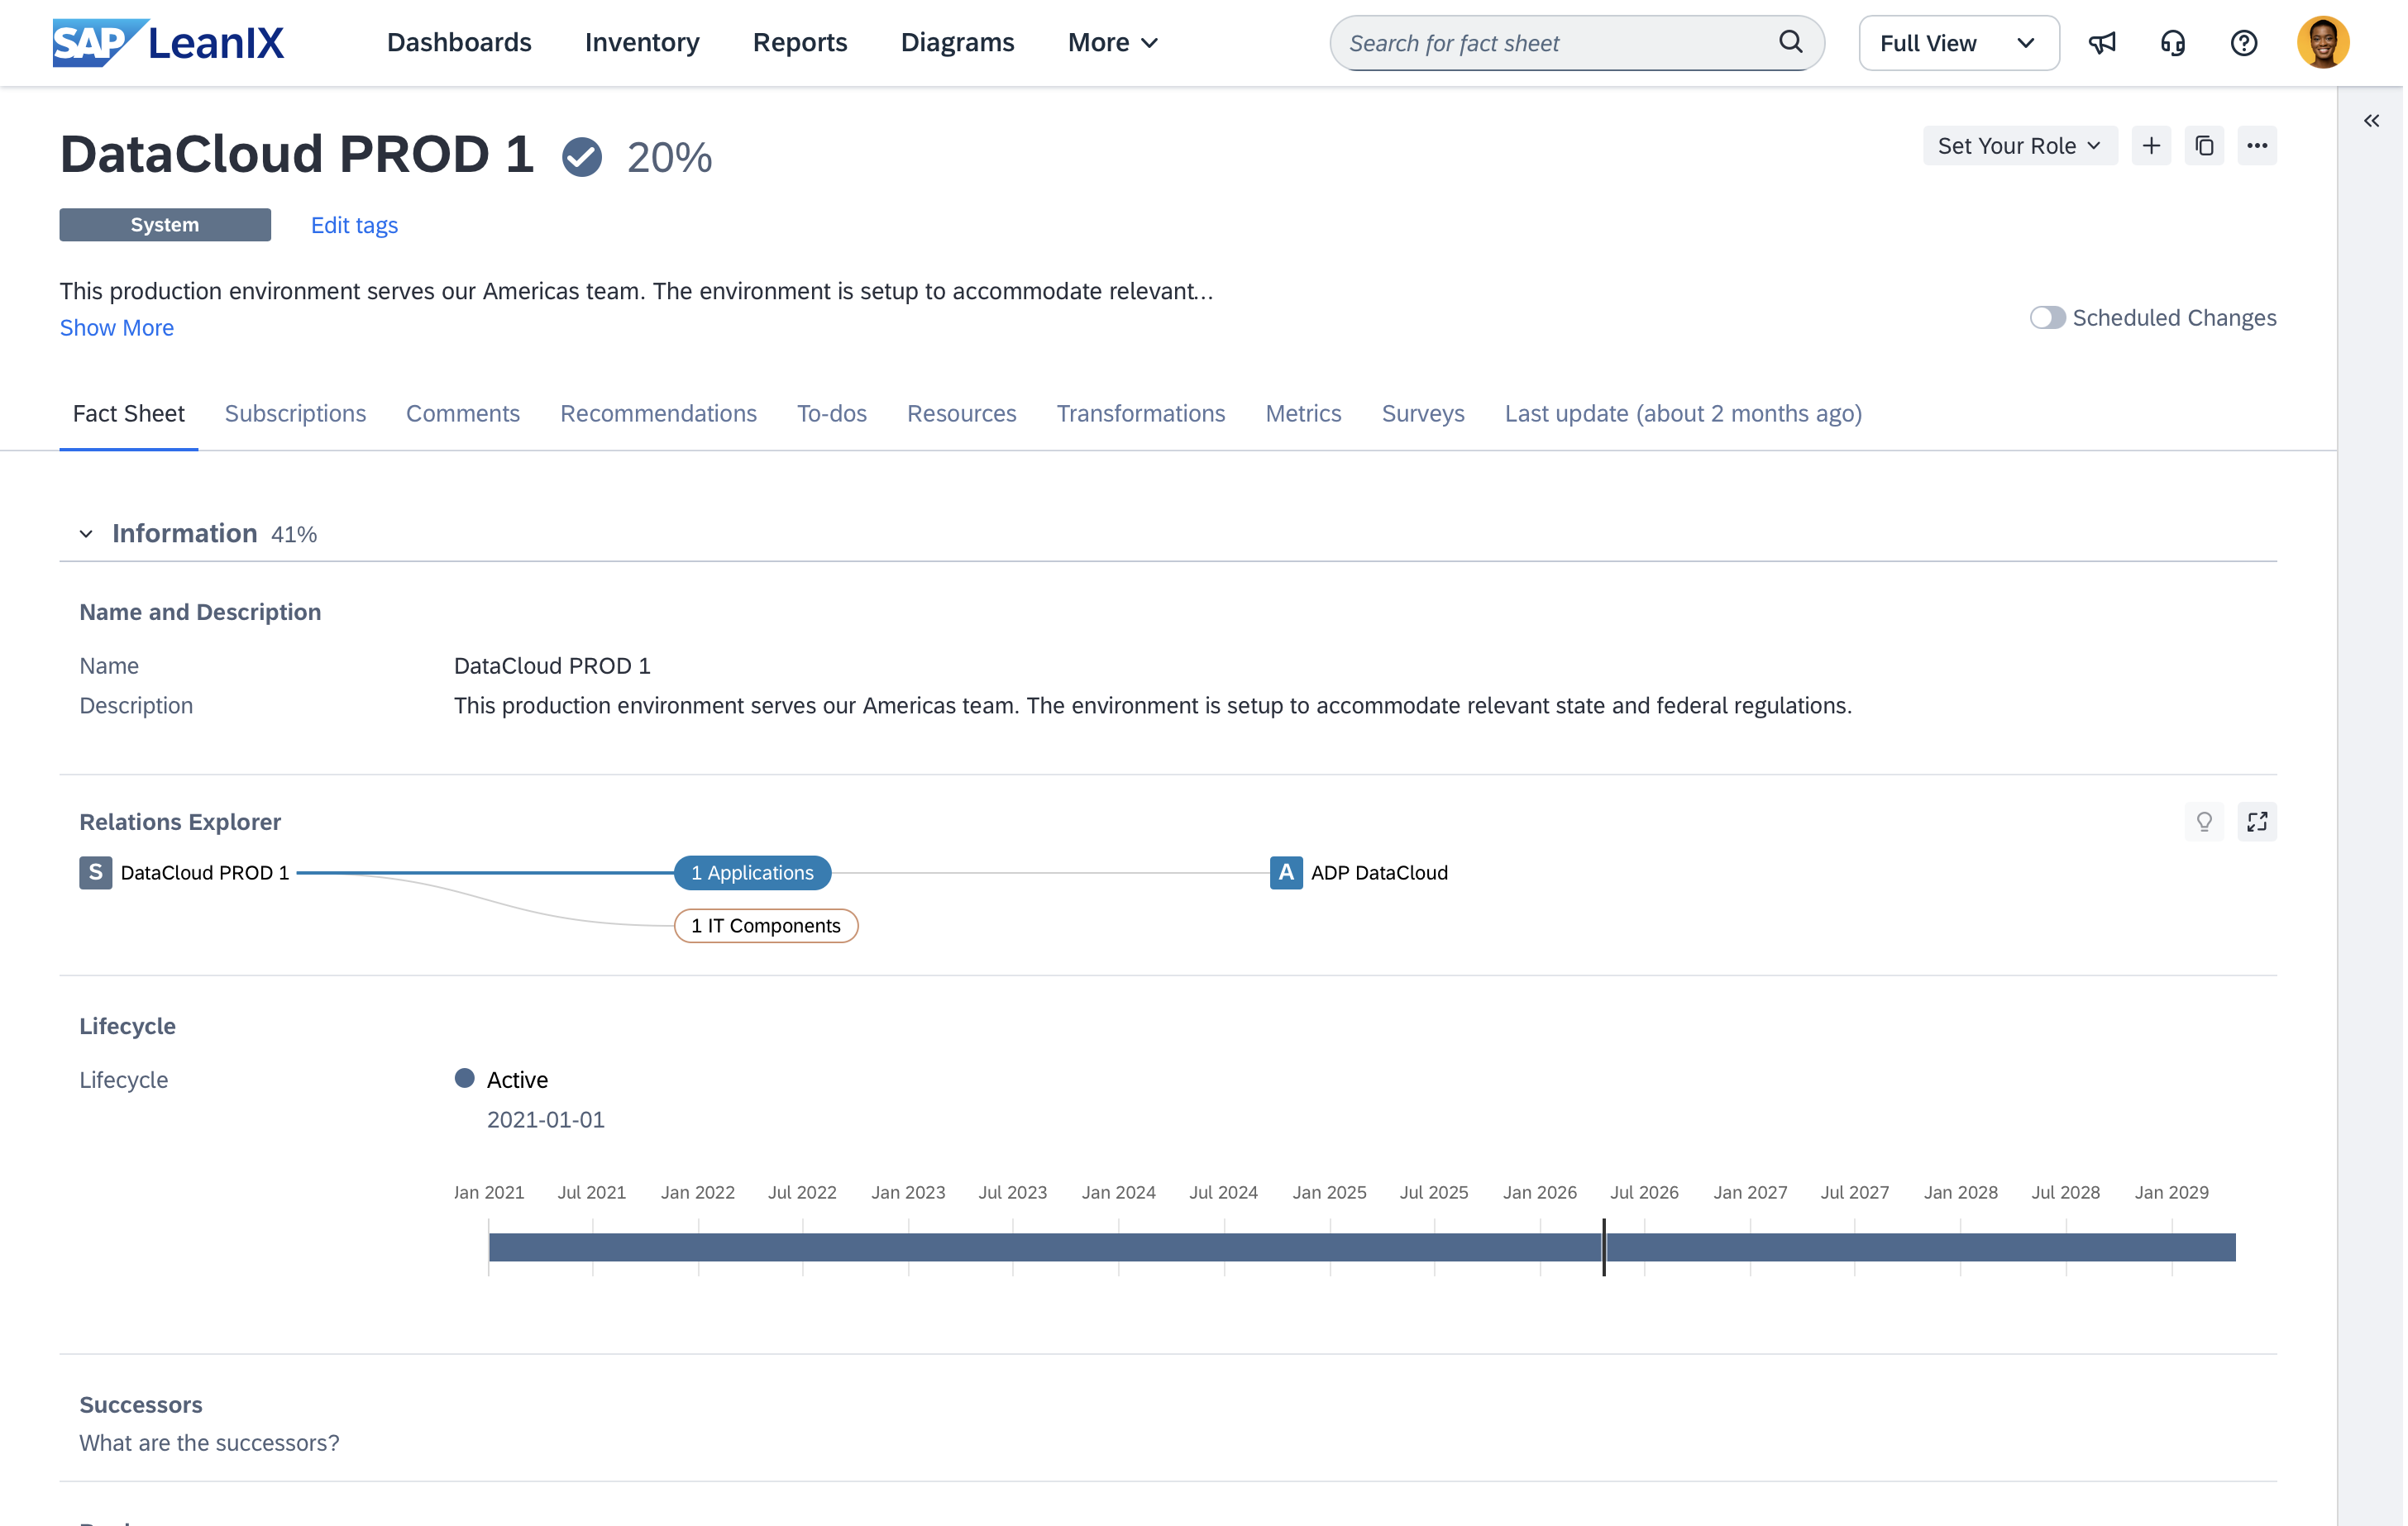This screenshot has width=2408, height=1526.
Task: Click 'What are the successors?' text
Action: point(210,1443)
